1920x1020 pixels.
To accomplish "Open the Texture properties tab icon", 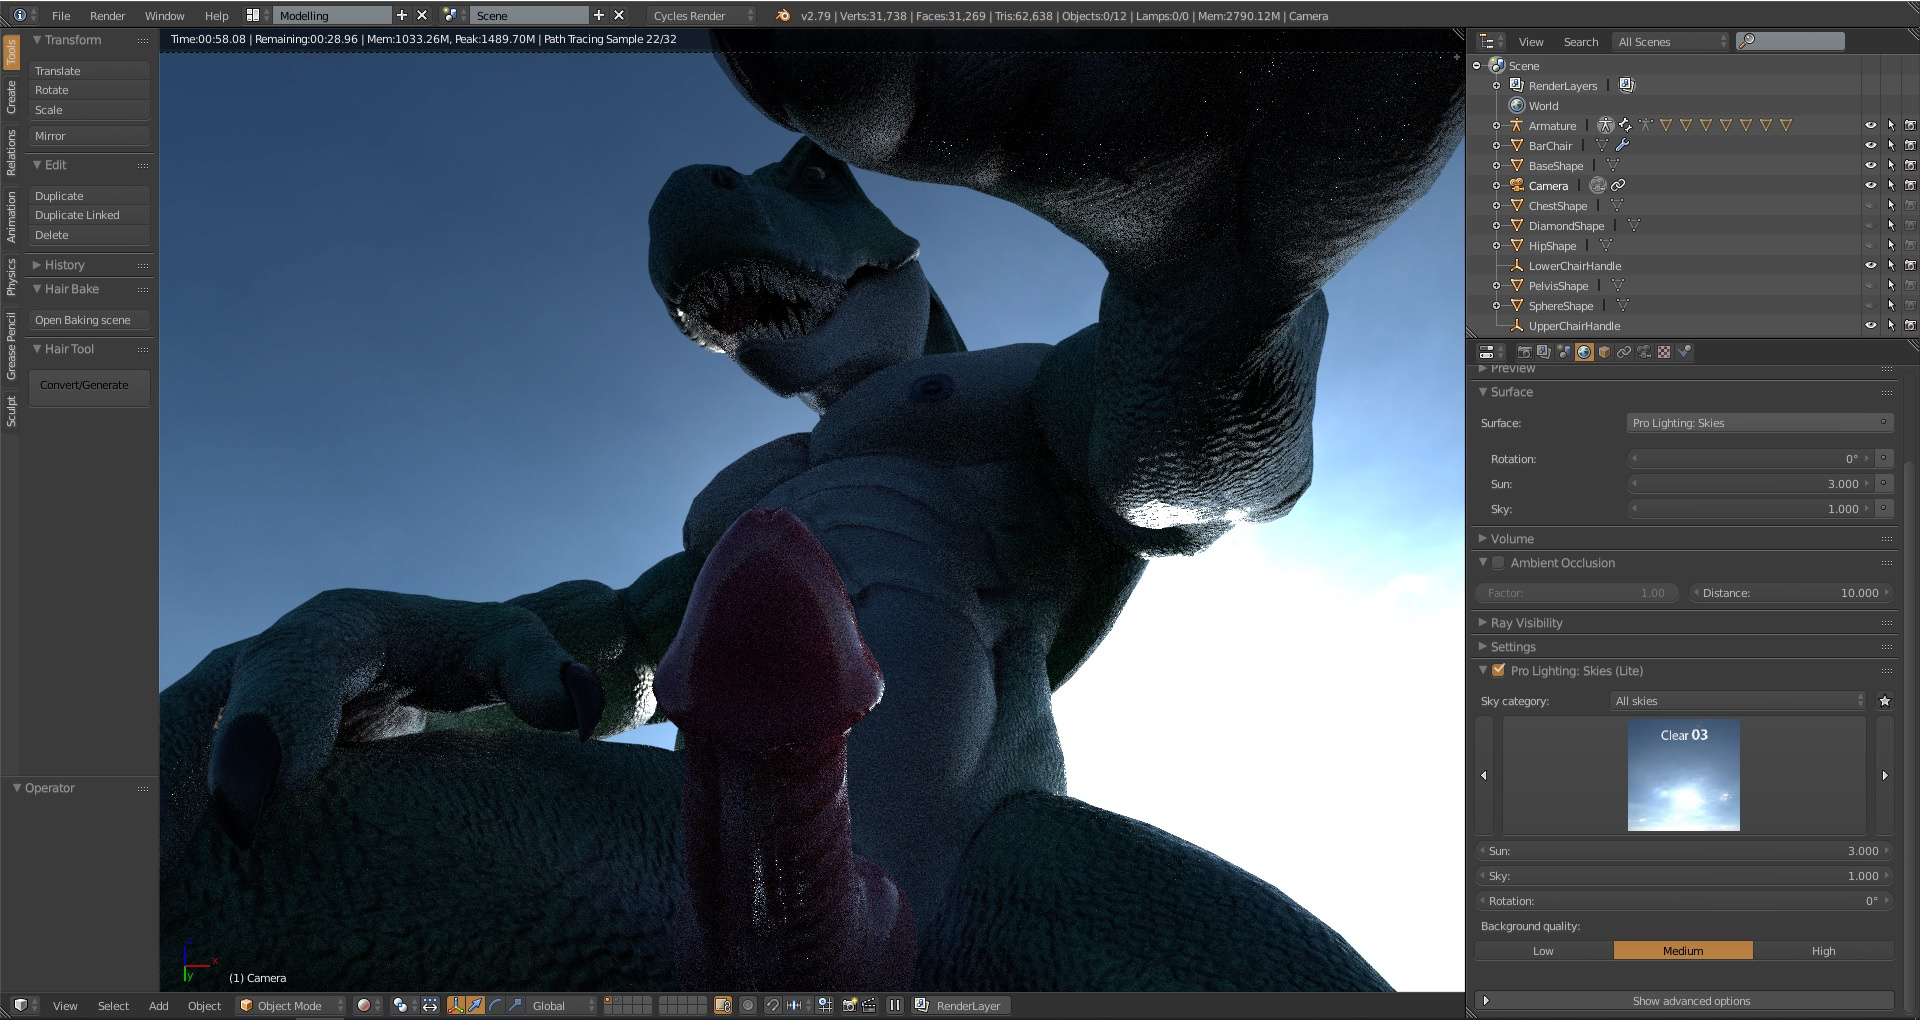I will (1664, 352).
